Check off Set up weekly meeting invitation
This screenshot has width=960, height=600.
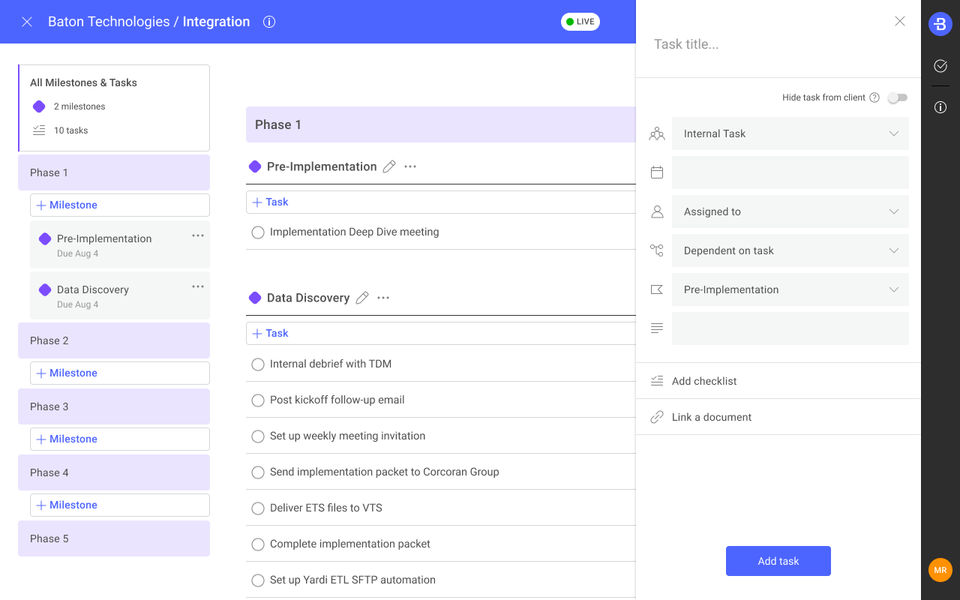coord(258,437)
